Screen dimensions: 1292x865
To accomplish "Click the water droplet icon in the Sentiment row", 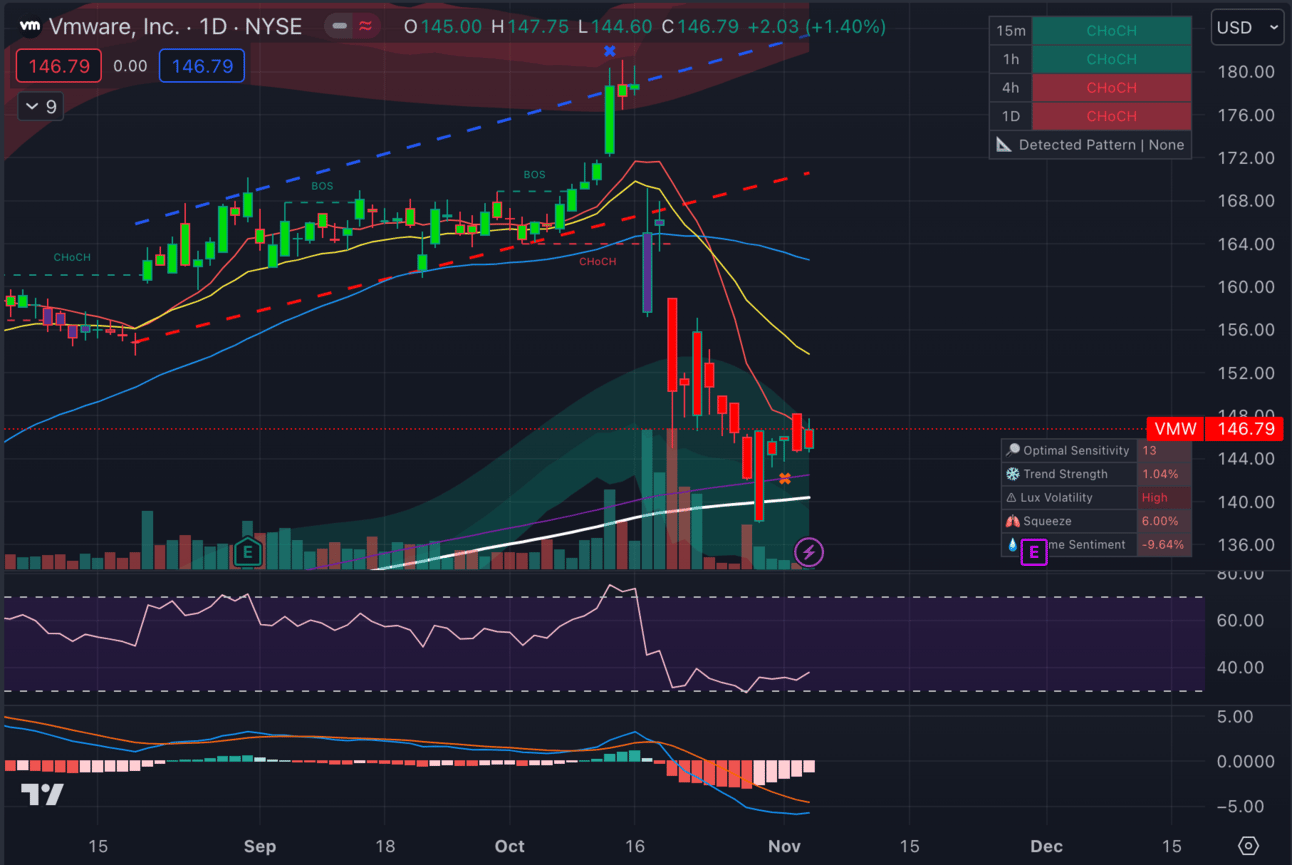I will click(1013, 545).
